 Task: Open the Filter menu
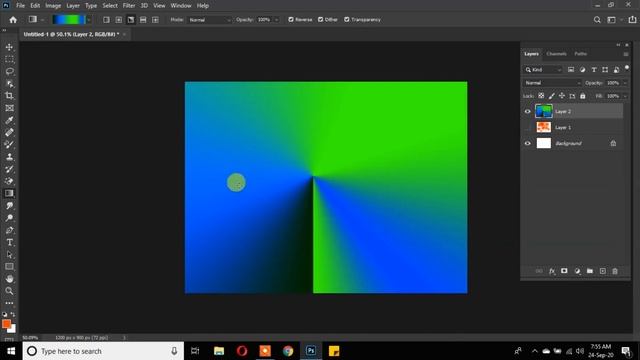129,6
